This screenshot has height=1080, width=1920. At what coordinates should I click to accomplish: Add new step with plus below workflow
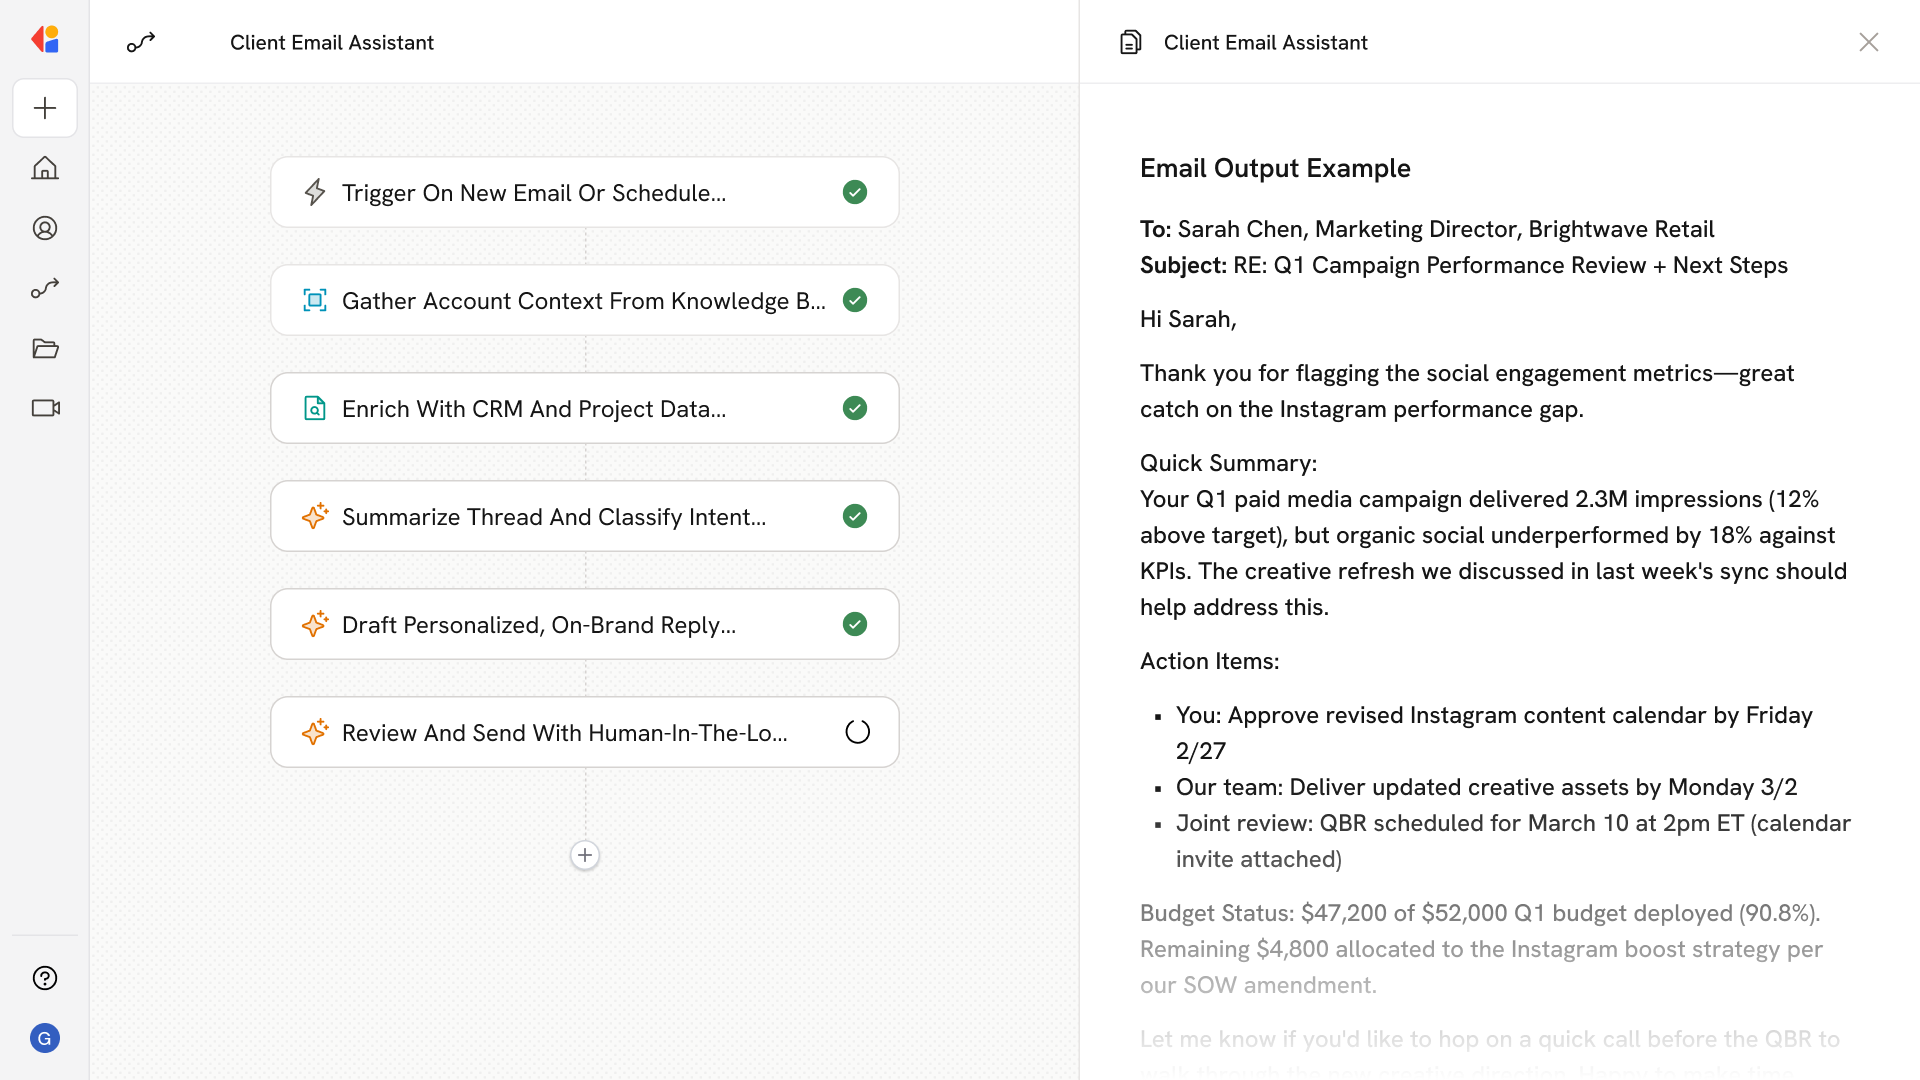point(585,855)
